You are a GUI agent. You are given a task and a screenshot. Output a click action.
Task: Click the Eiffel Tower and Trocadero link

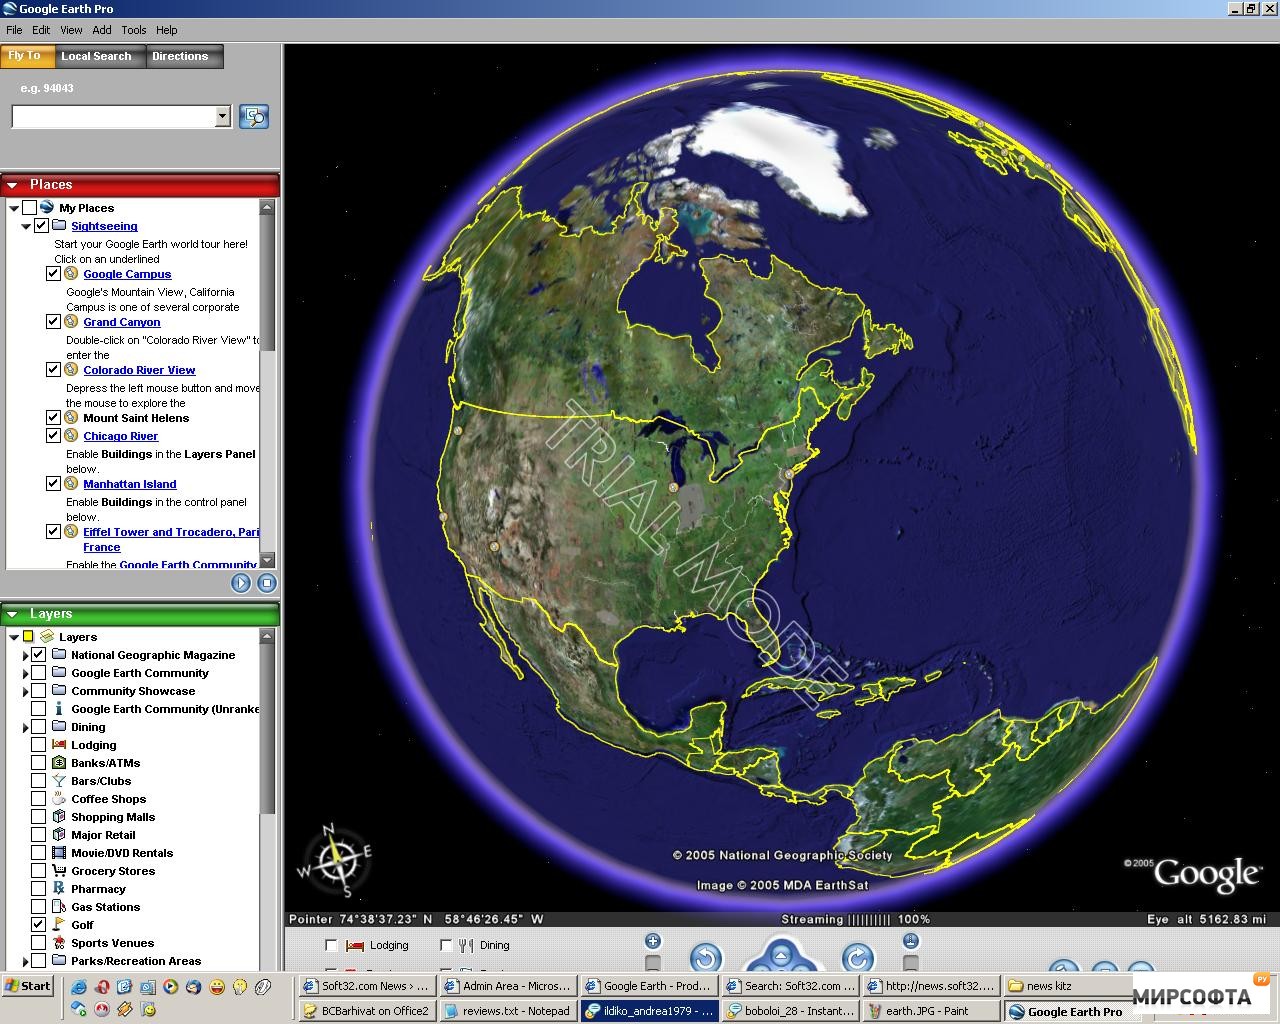(x=171, y=539)
